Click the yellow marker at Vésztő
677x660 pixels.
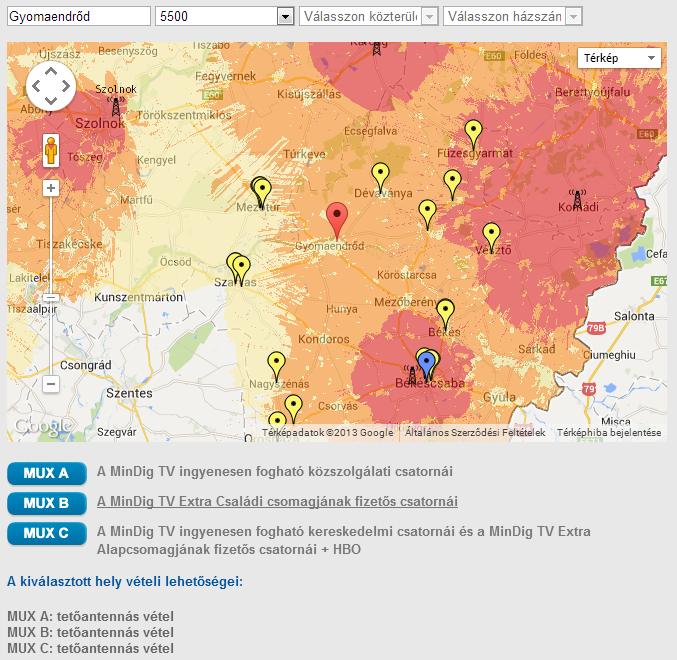point(491,237)
